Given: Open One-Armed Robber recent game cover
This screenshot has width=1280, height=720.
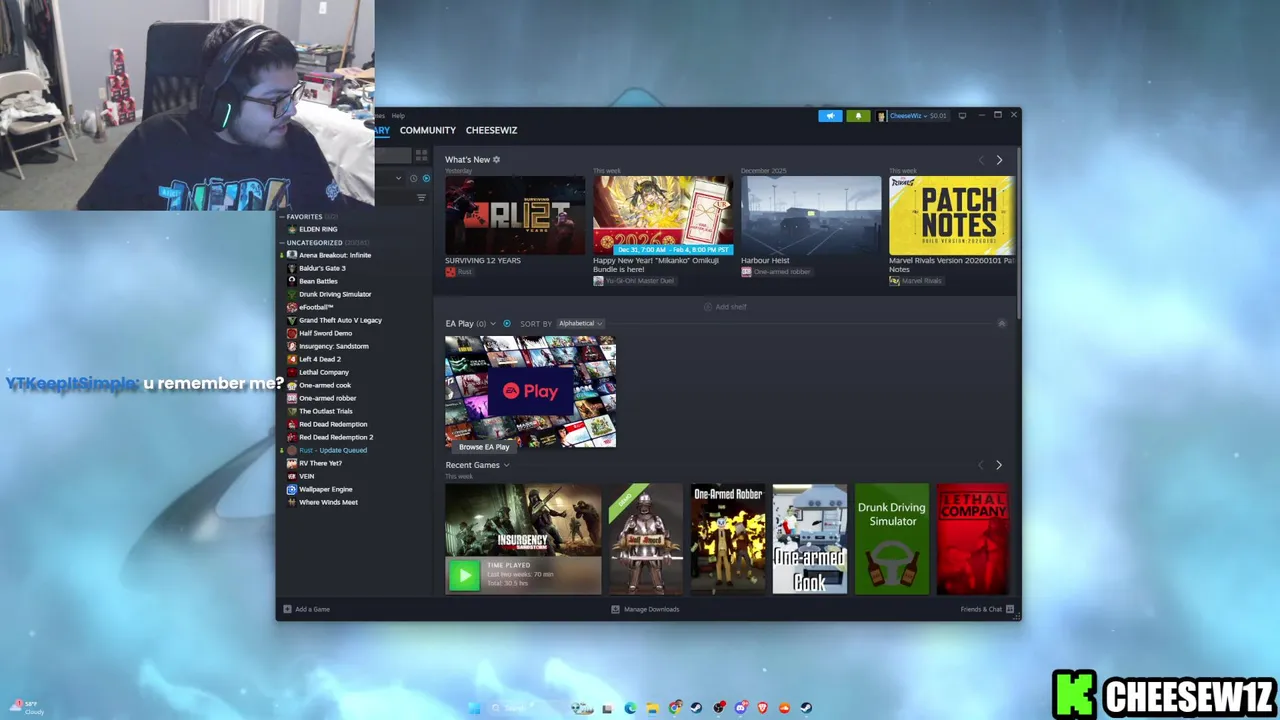Looking at the screenshot, I should point(728,539).
